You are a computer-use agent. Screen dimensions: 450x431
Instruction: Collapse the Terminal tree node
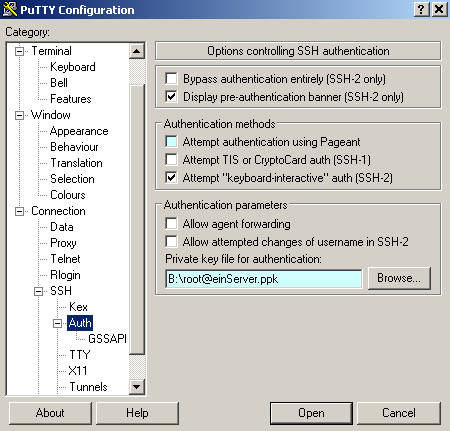coord(20,51)
